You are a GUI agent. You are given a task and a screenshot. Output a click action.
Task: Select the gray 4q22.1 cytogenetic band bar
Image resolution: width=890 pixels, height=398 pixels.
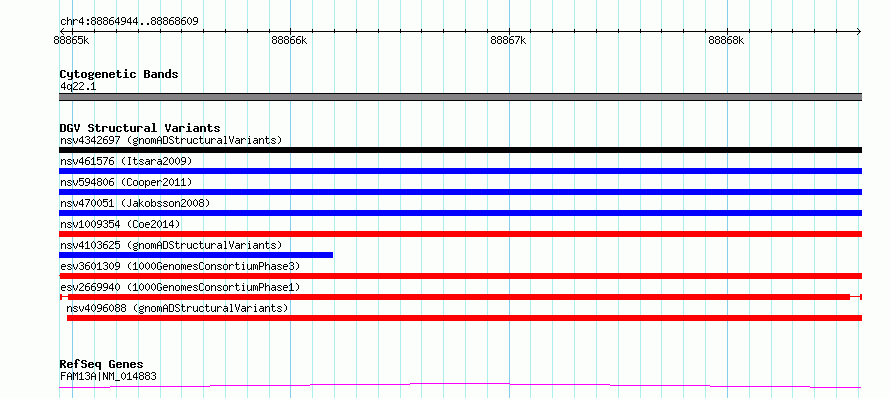click(x=460, y=97)
